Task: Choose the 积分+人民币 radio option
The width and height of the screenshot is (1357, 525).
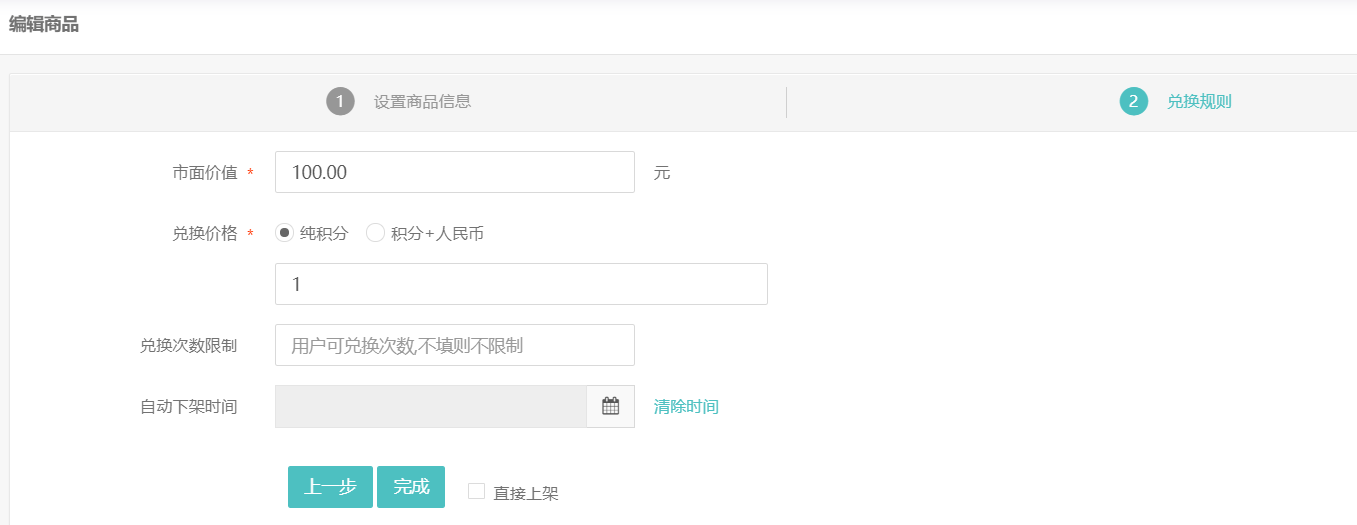Action: [x=375, y=233]
